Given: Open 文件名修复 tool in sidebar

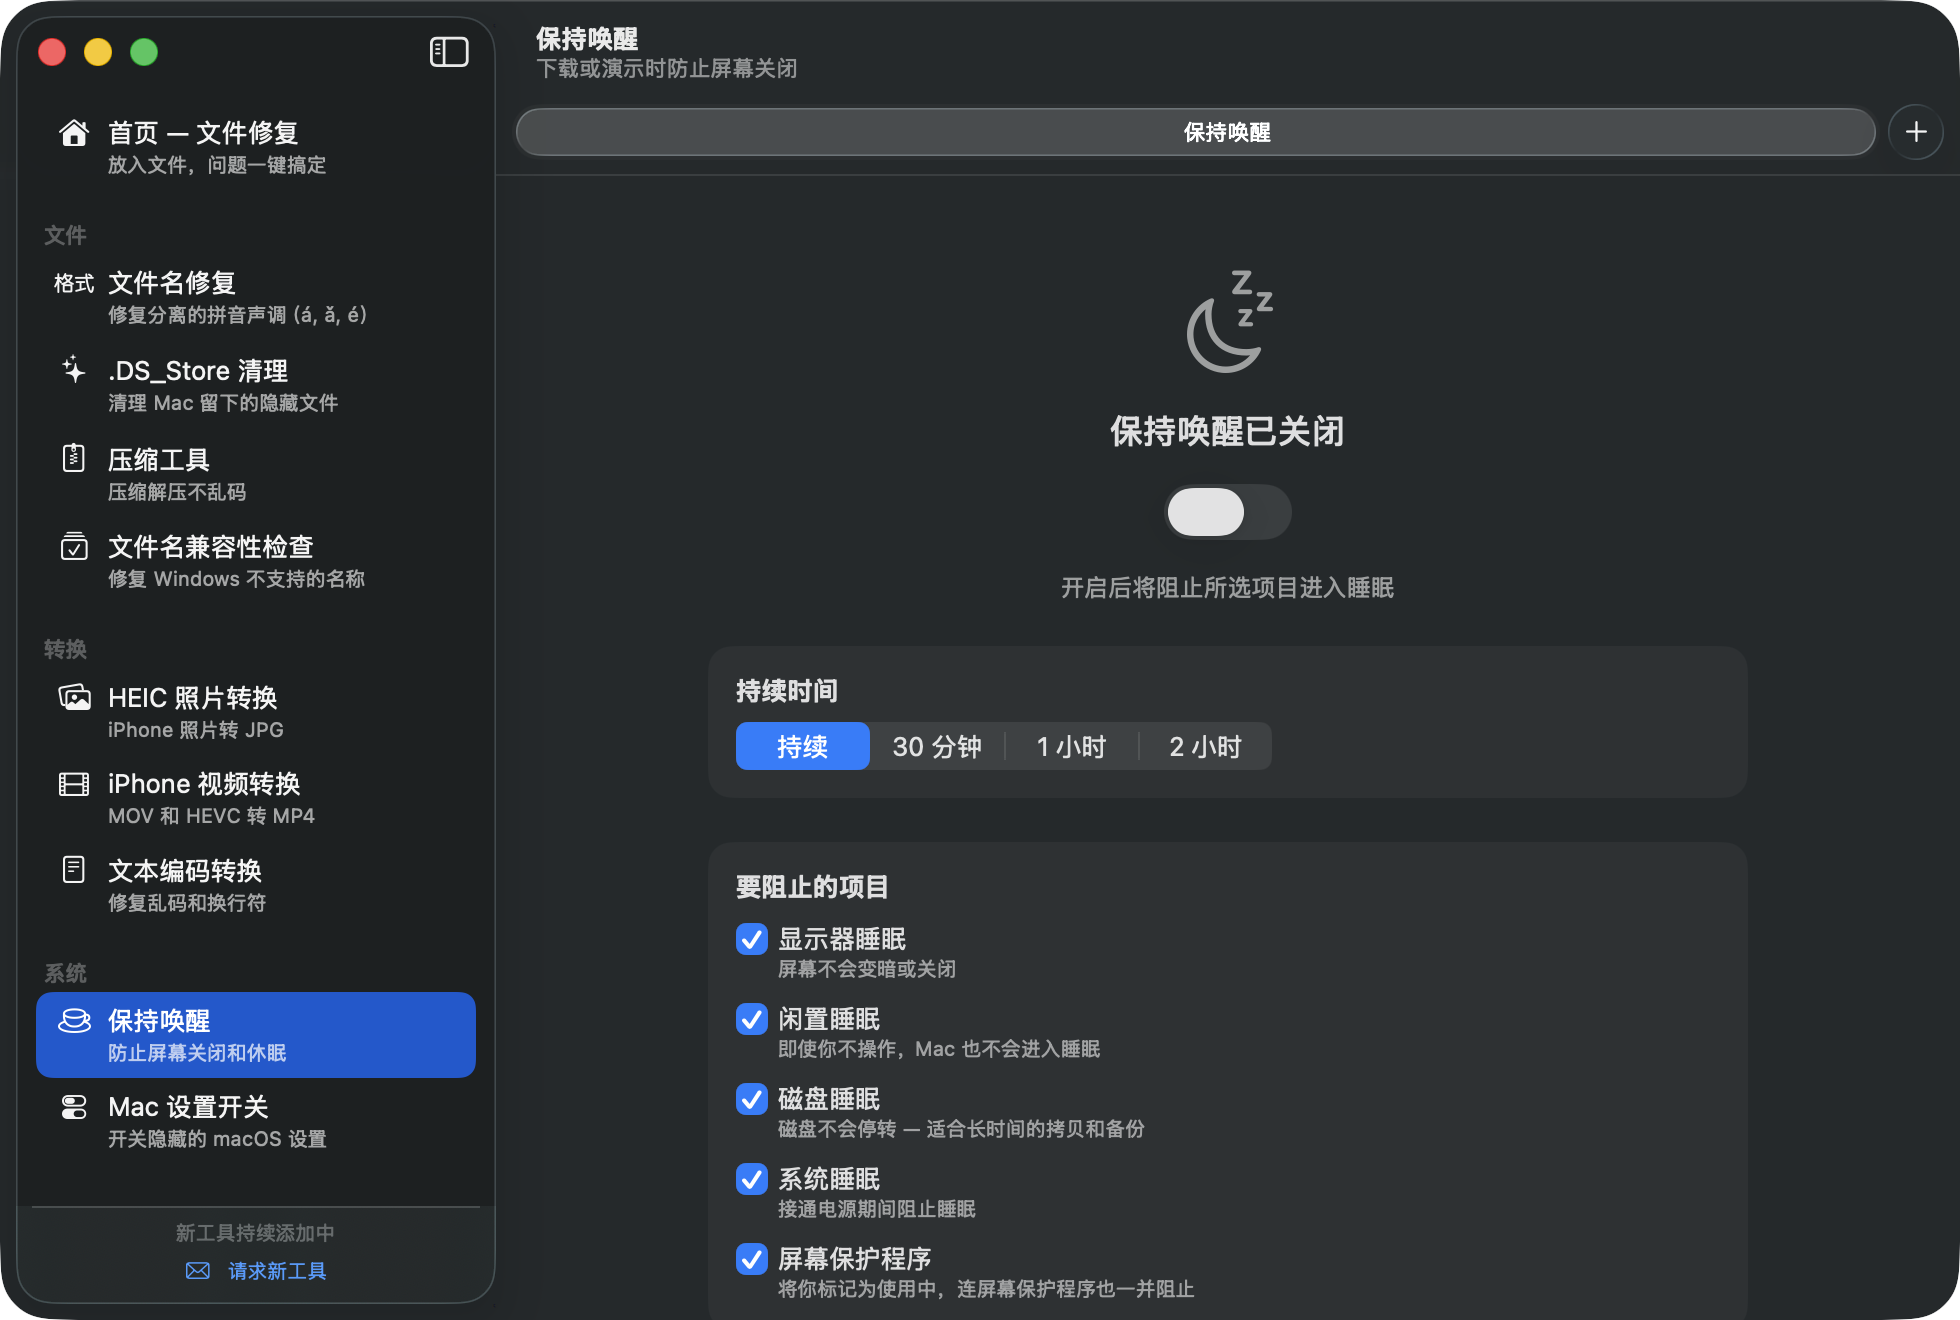Looking at the screenshot, I should pos(256,297).
